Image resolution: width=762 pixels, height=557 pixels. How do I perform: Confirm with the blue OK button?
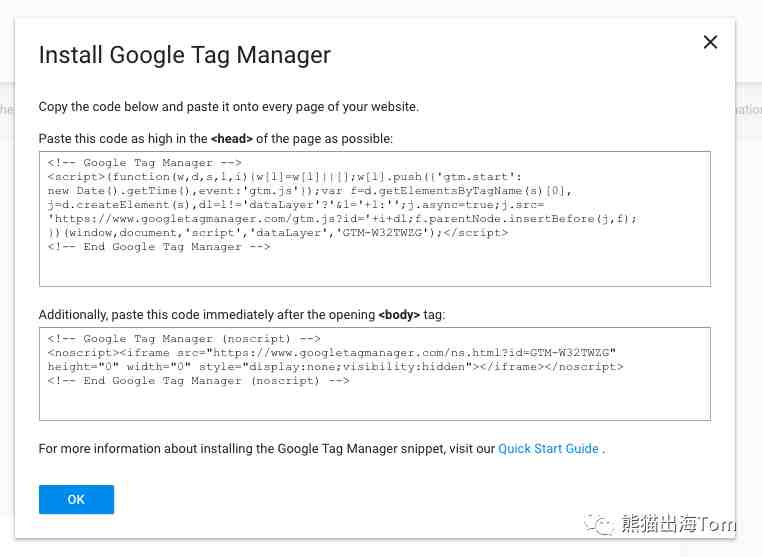[x=76, y=499]
